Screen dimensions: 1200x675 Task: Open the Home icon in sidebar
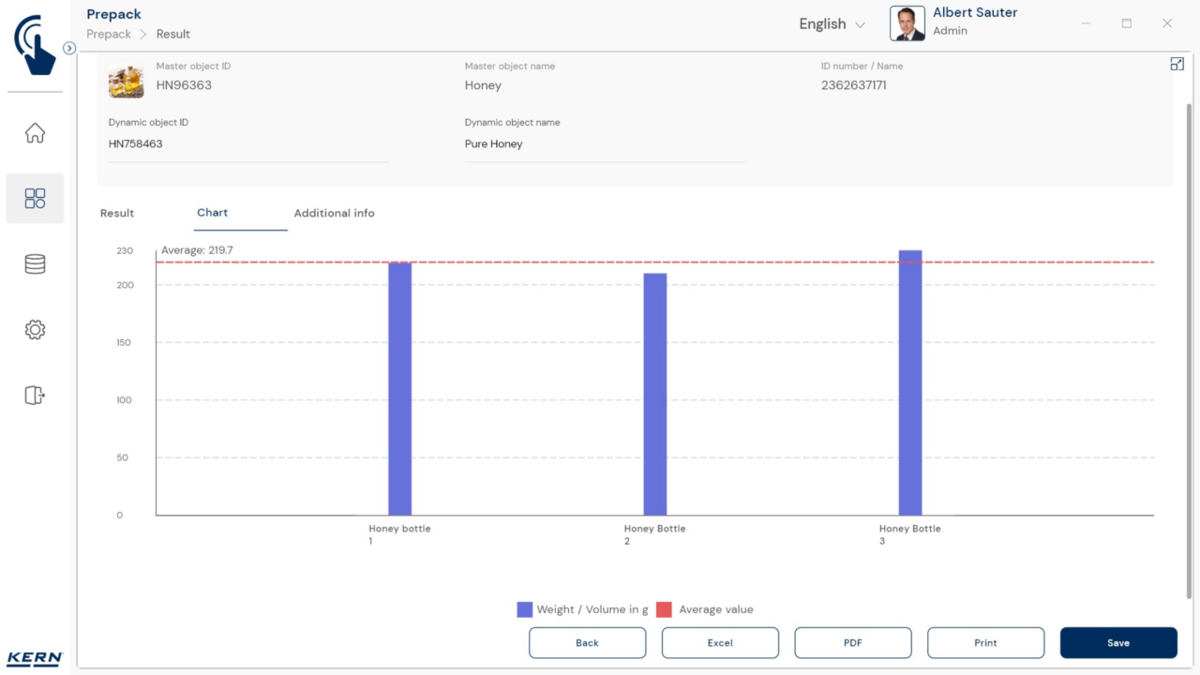(35, 133)
